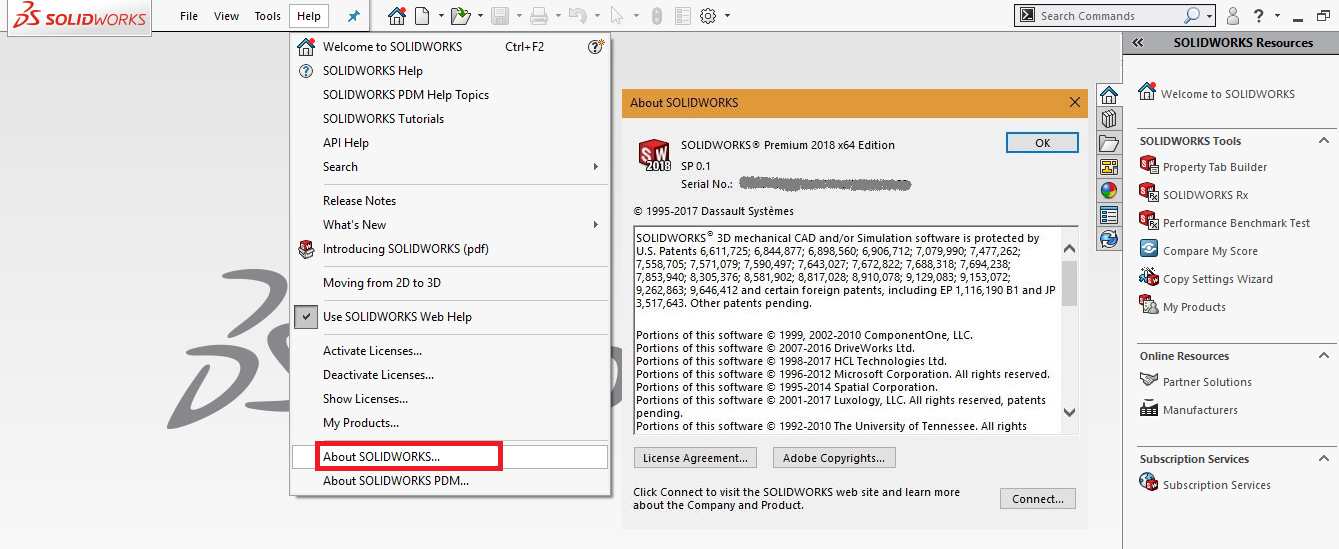Collapse Online Resources section

pyautogui.click(x=1323, y=356)
